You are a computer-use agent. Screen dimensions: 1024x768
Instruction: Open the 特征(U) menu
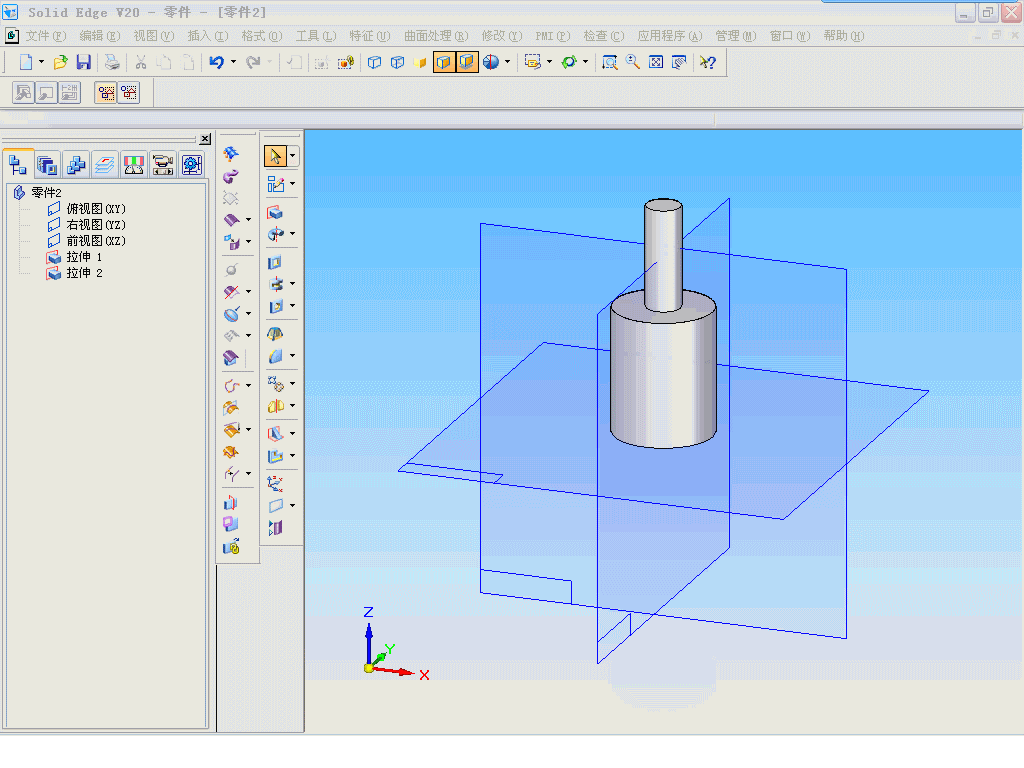(370, 36)
